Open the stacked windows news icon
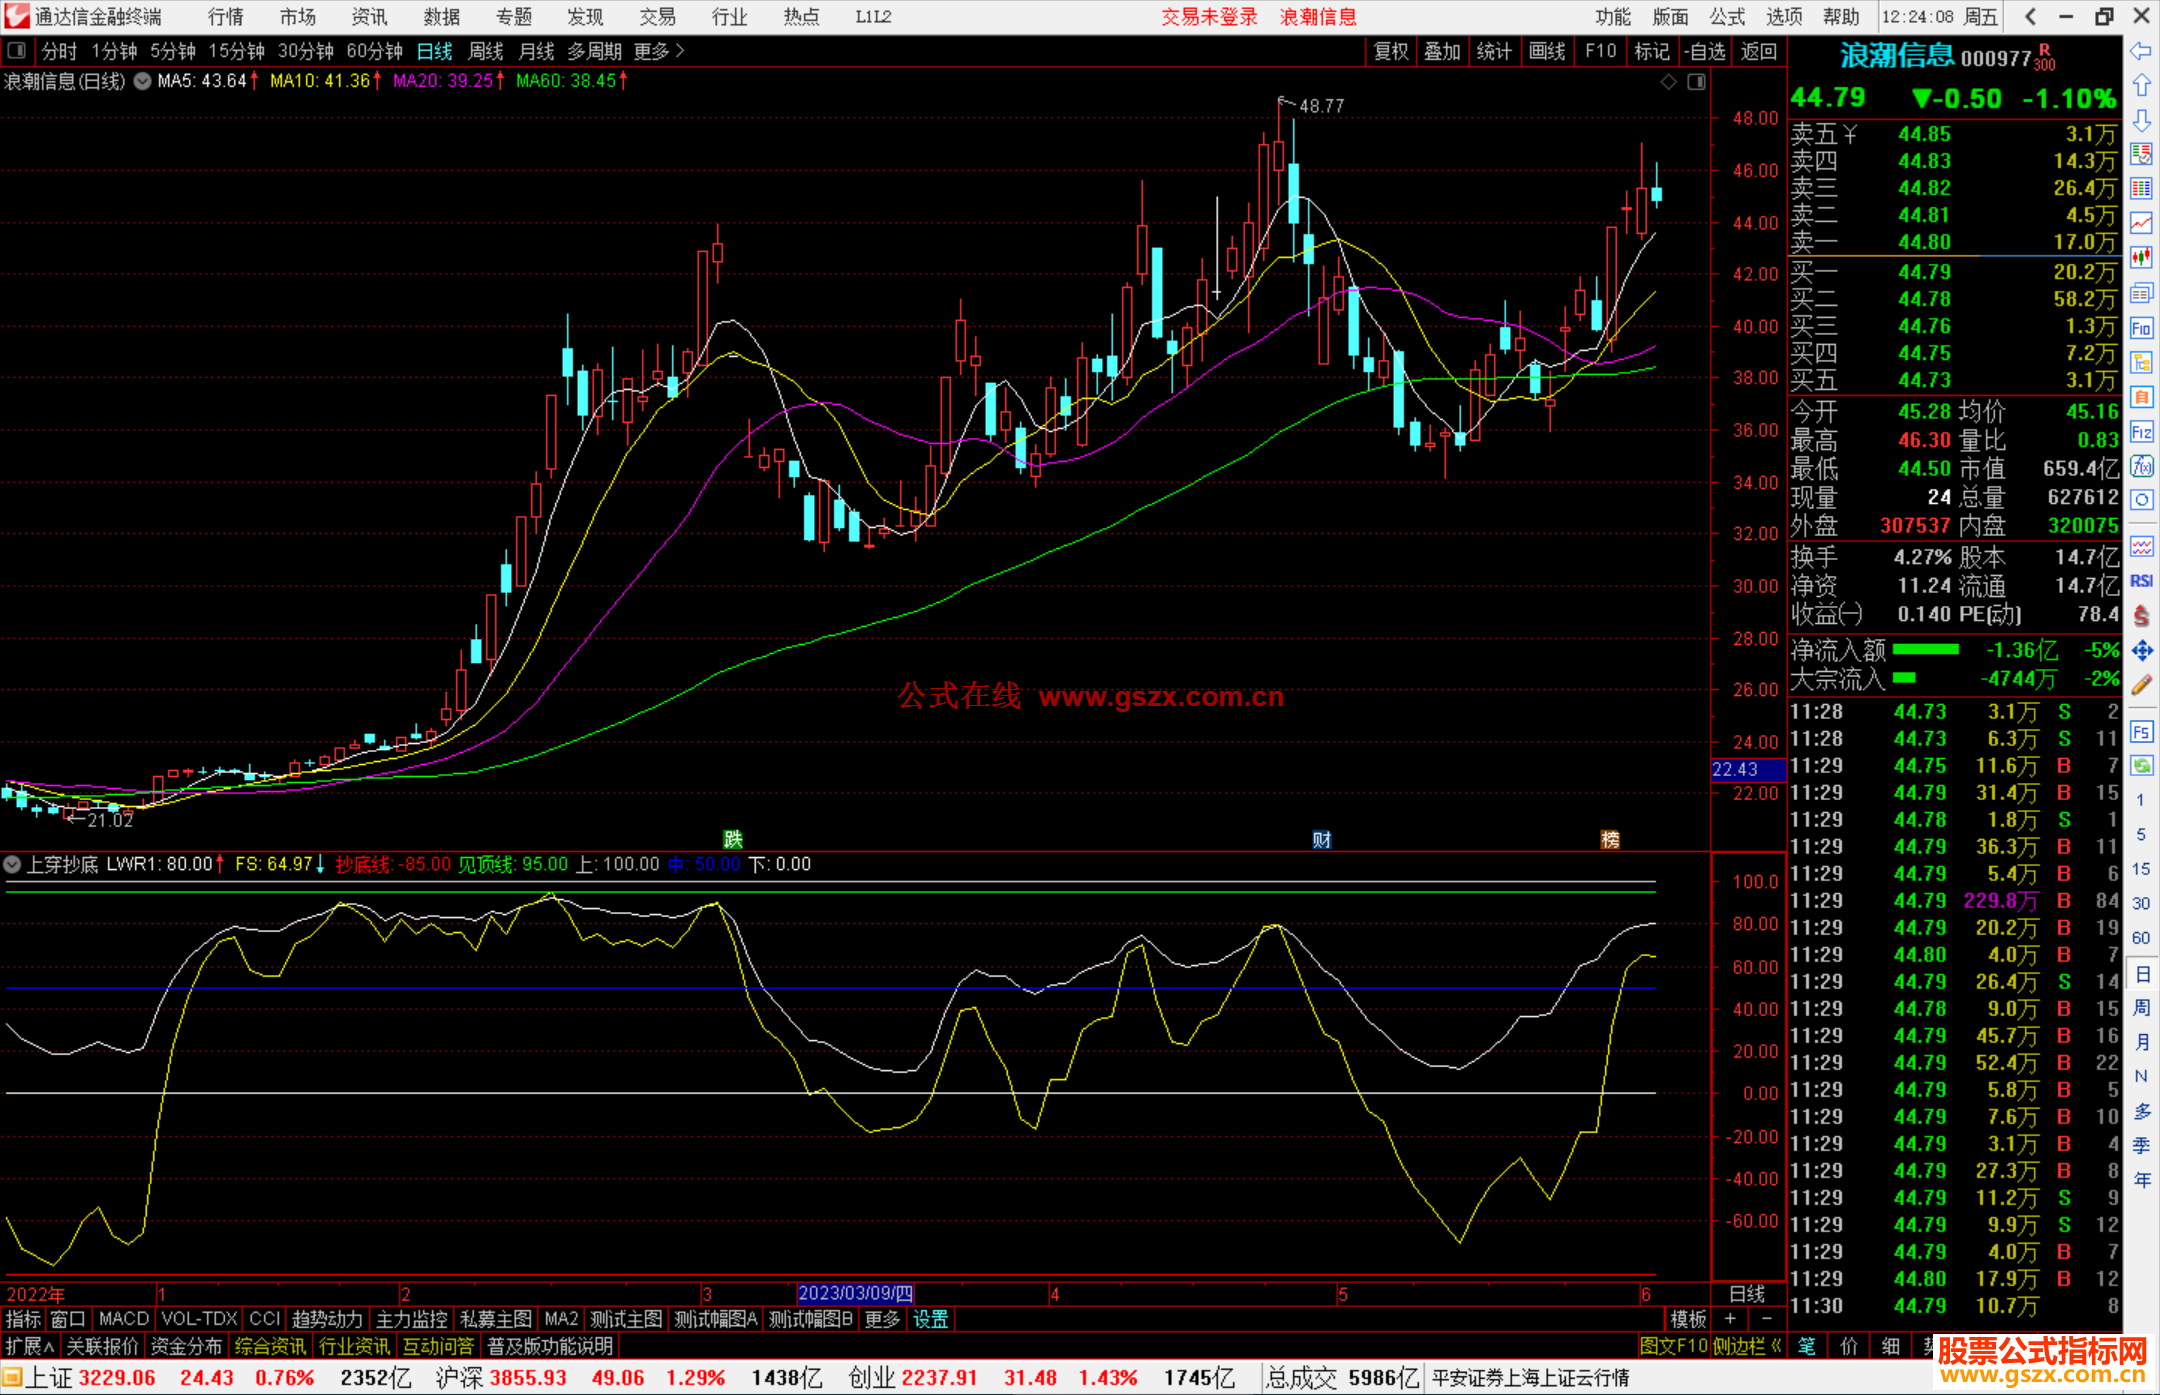 2141,293
